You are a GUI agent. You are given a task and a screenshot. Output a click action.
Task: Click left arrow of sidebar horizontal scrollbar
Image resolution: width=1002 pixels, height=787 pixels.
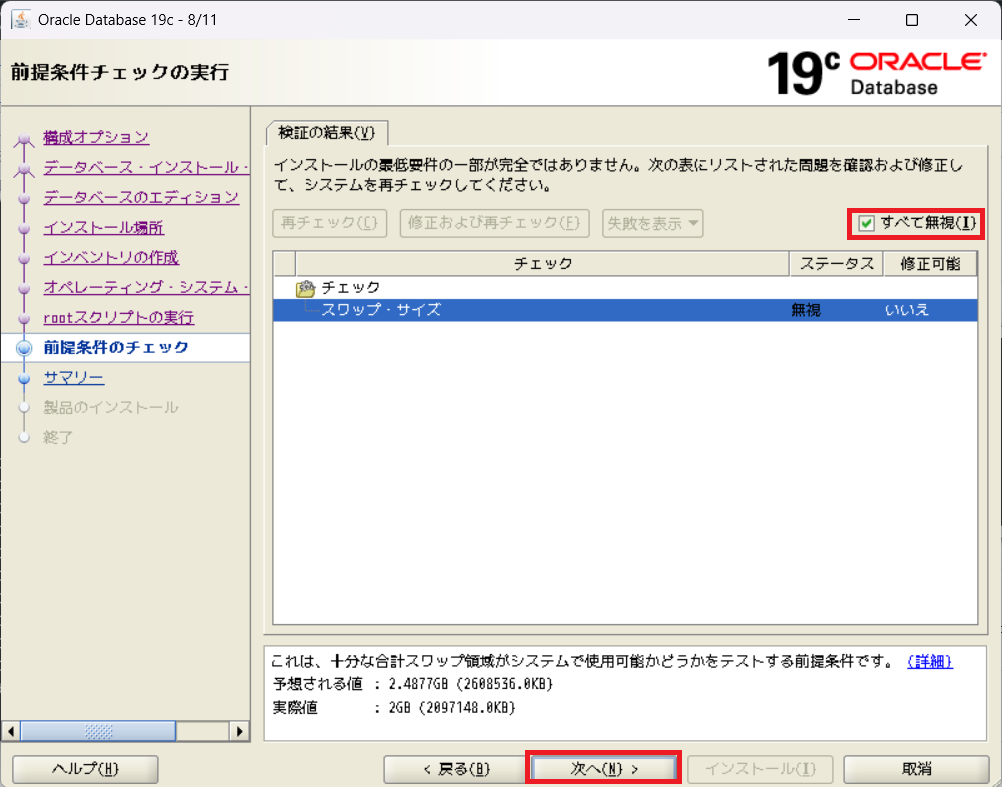[11, 731]
